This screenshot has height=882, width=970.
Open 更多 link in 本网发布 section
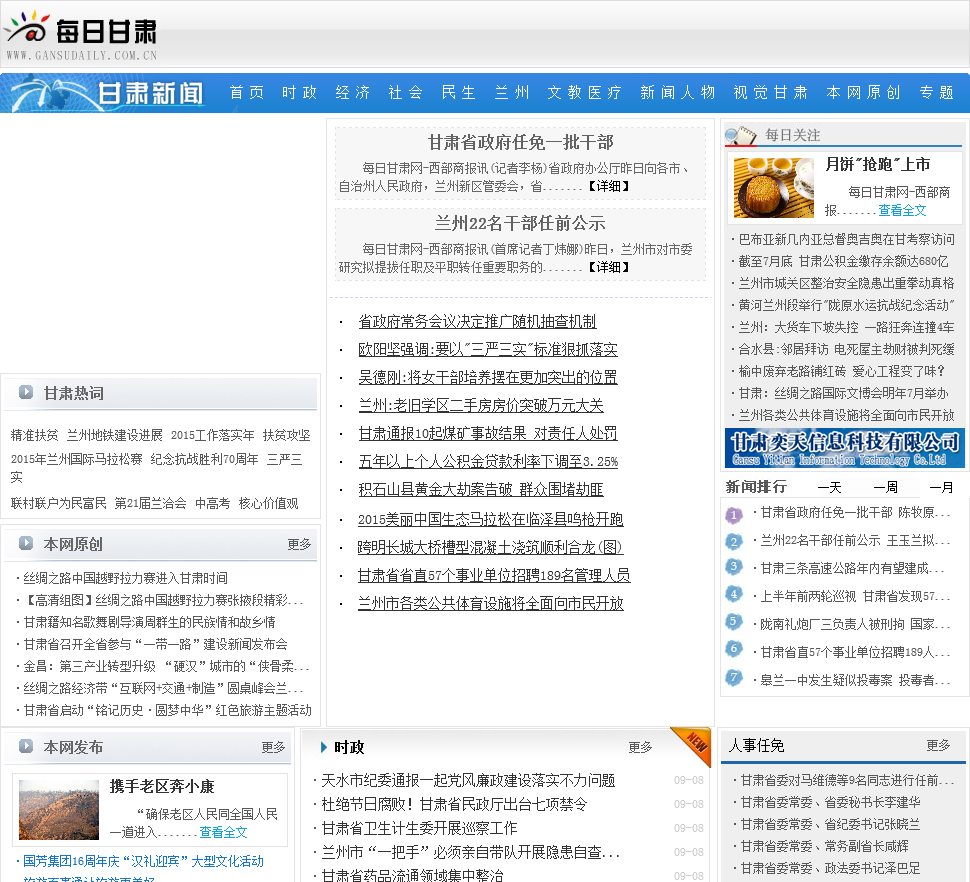(273, 747)
